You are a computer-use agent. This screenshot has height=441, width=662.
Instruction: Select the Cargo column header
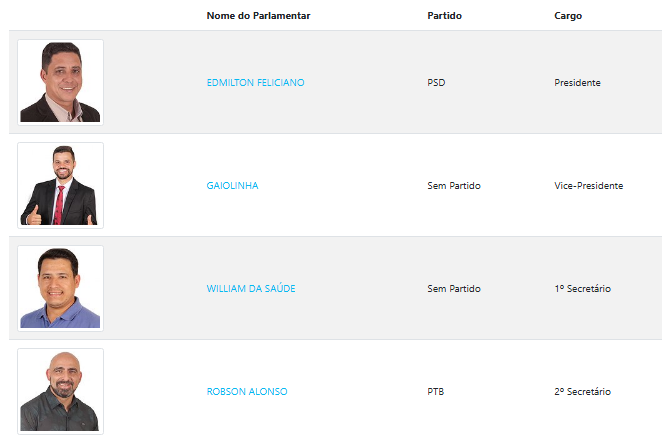coord(568,16)
